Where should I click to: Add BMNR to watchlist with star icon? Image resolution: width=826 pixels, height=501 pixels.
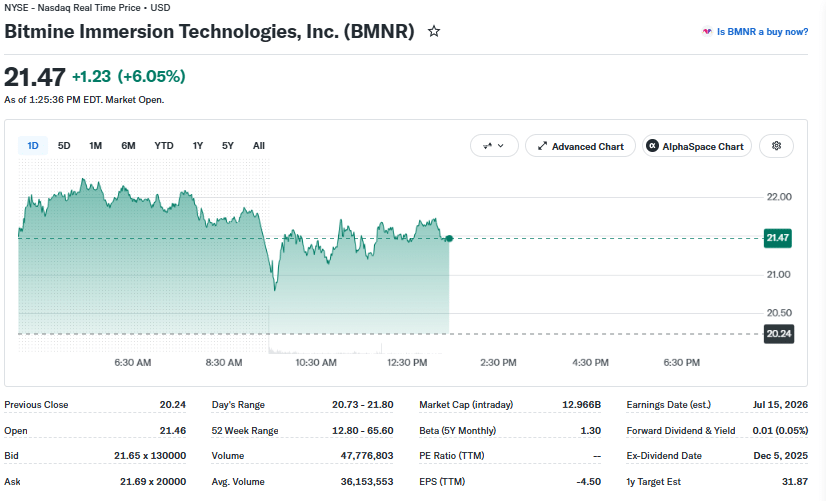[x=434, y=32]
